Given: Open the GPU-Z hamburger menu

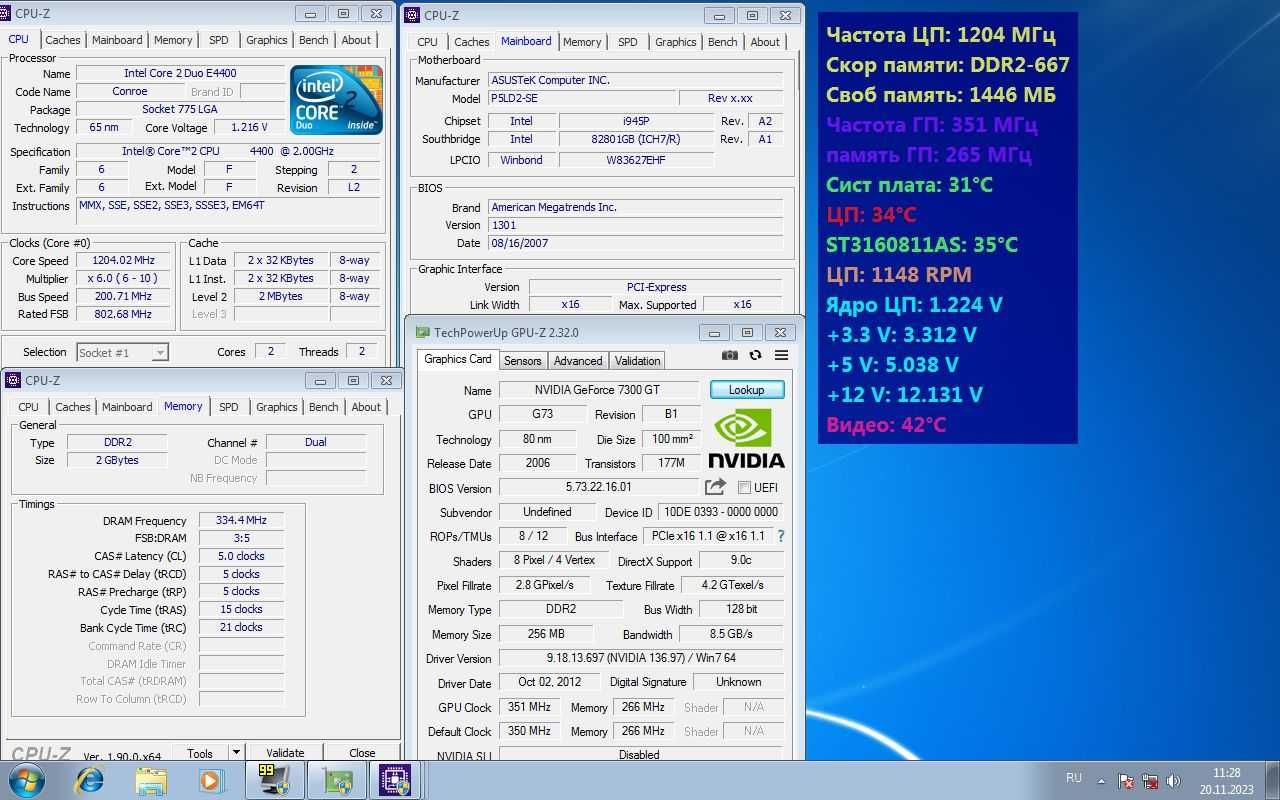Looking at the screenshot, I should (781, 355).
